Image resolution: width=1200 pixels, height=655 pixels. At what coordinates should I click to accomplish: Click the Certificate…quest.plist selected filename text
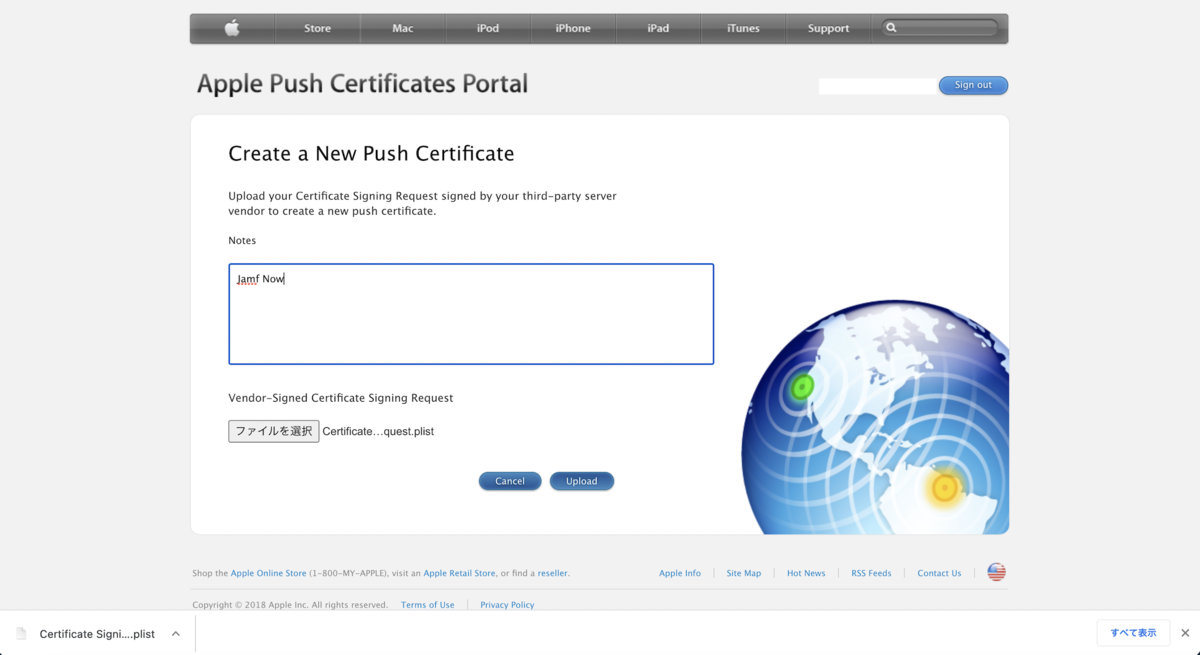pos(378,432)
